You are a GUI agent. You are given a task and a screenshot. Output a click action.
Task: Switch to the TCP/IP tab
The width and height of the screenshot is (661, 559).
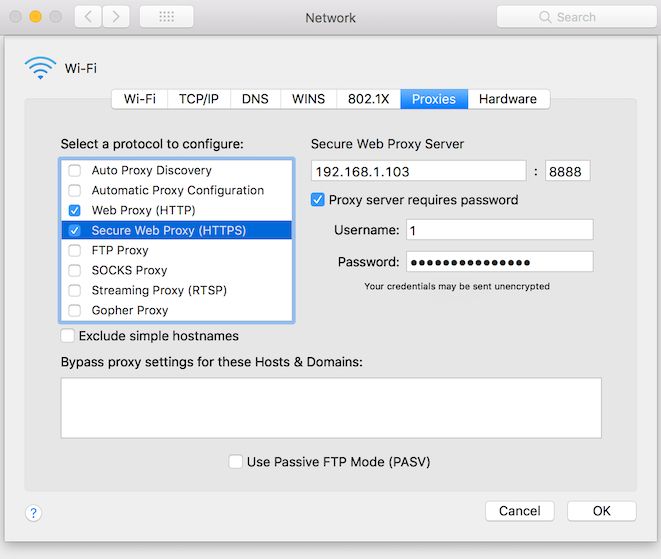click(x=199, y=99)
